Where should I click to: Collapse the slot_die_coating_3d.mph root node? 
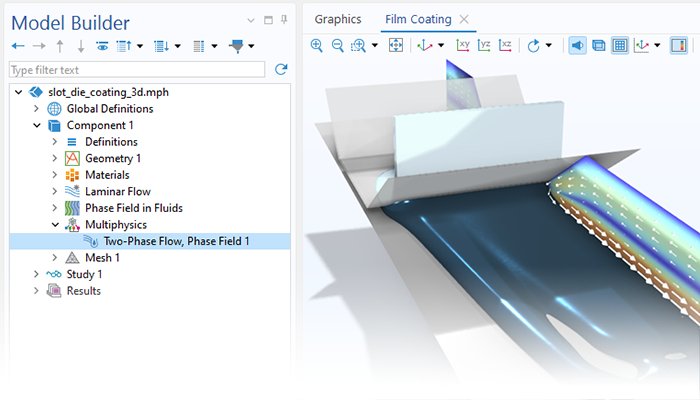coord(18,92)
